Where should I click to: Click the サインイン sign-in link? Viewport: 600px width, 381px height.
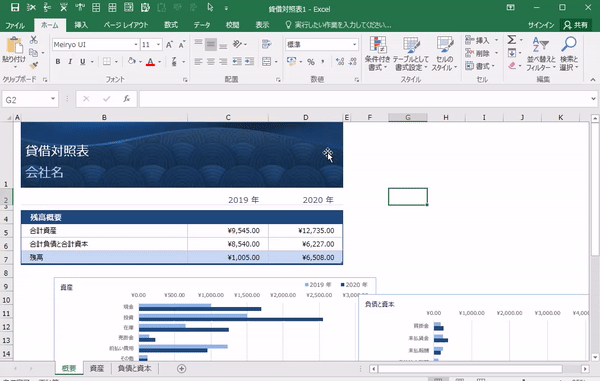coord(541,25)
